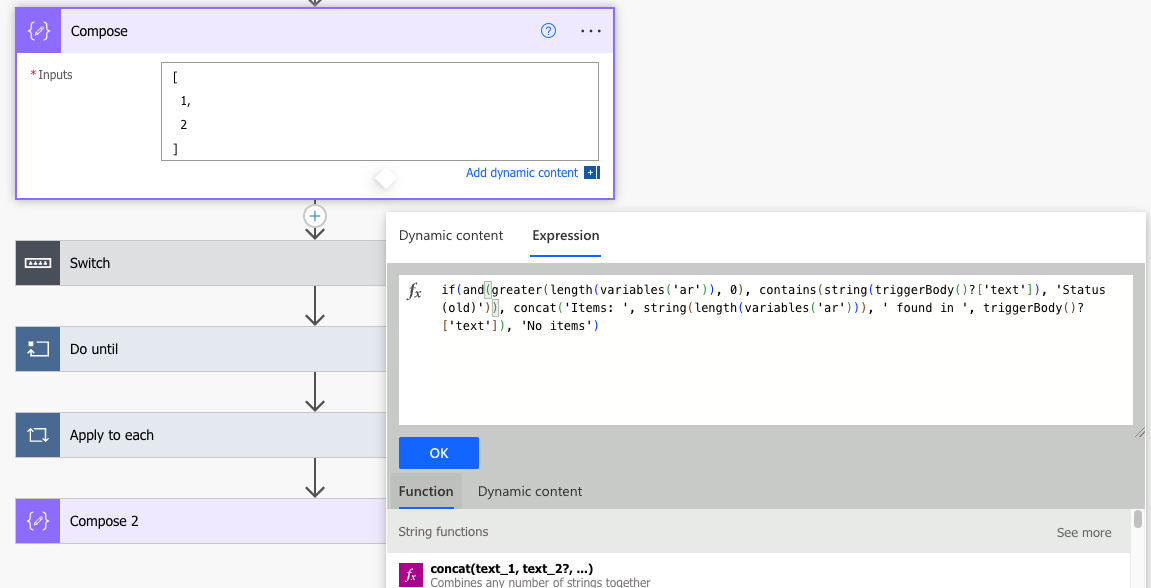Open the Compose three-dots menu
Image resolution: width=1151 pixels, height=588 pixels.
point(591,31)
